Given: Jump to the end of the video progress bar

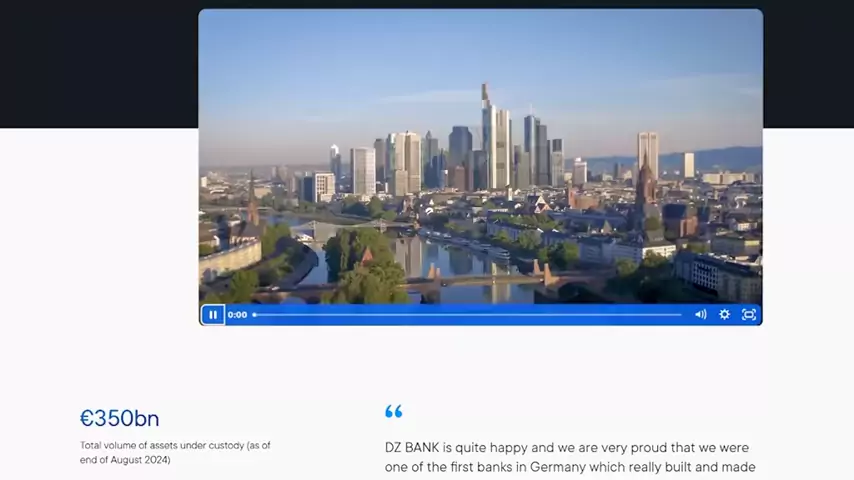Looking at the screenshot, I should 680,315.
